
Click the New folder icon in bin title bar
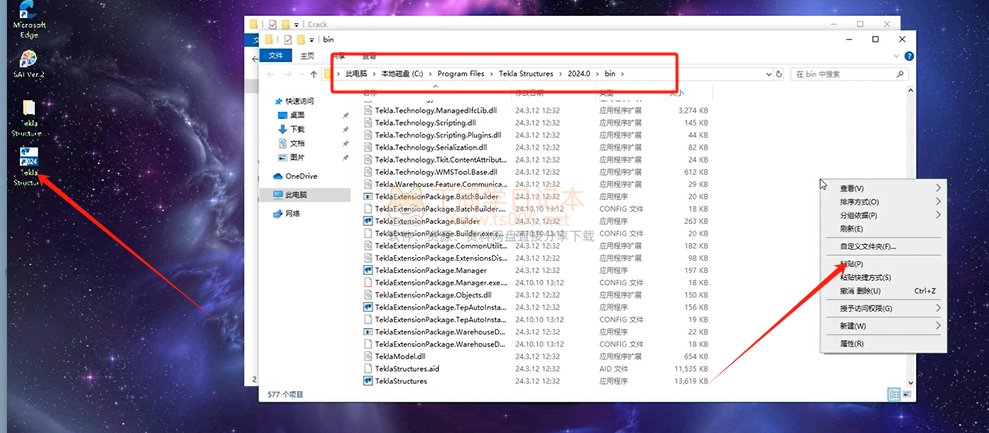[x=301, y=39]
